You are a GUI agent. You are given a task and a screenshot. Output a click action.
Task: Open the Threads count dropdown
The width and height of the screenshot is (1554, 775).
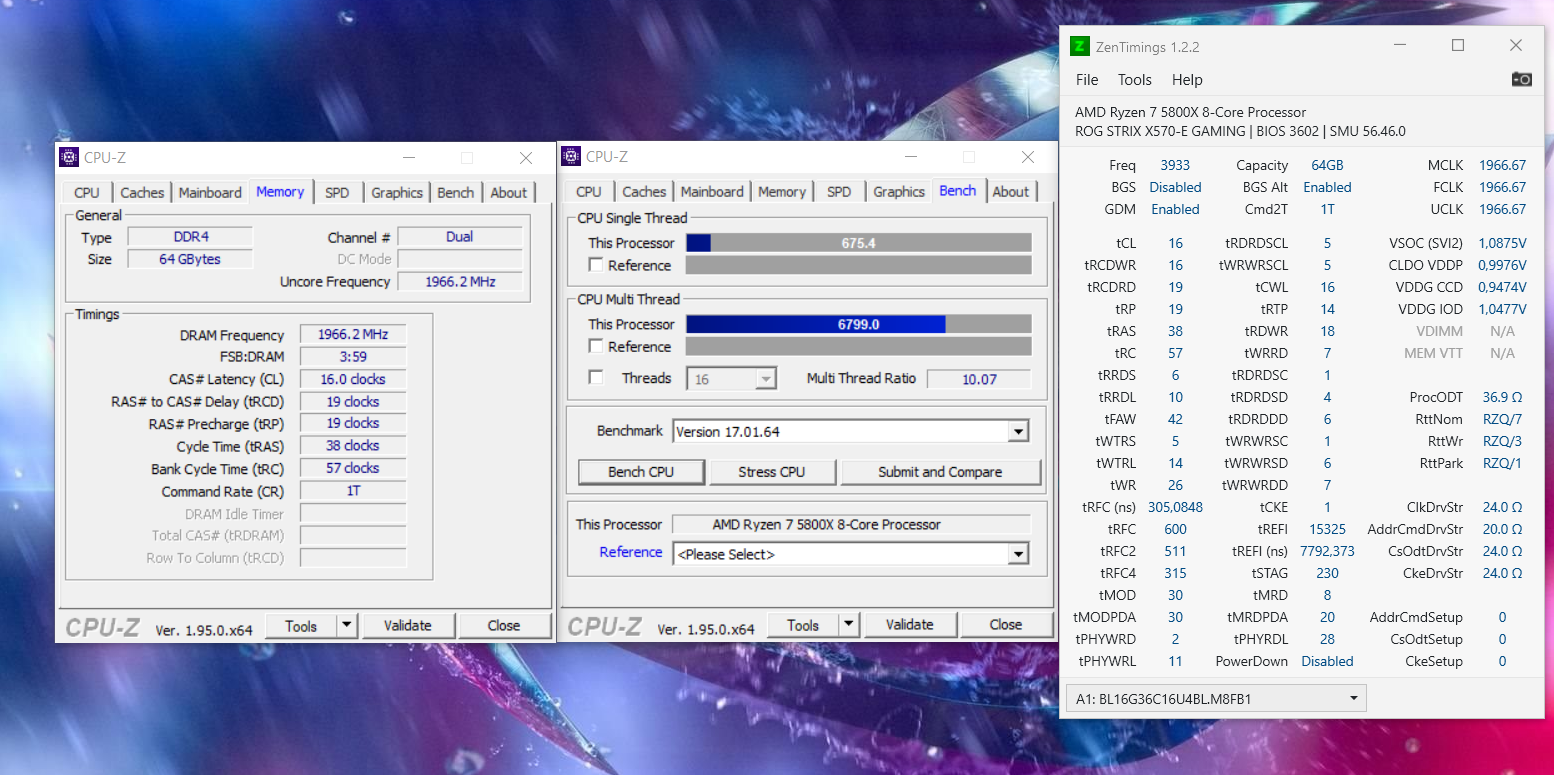click(766, 379)
